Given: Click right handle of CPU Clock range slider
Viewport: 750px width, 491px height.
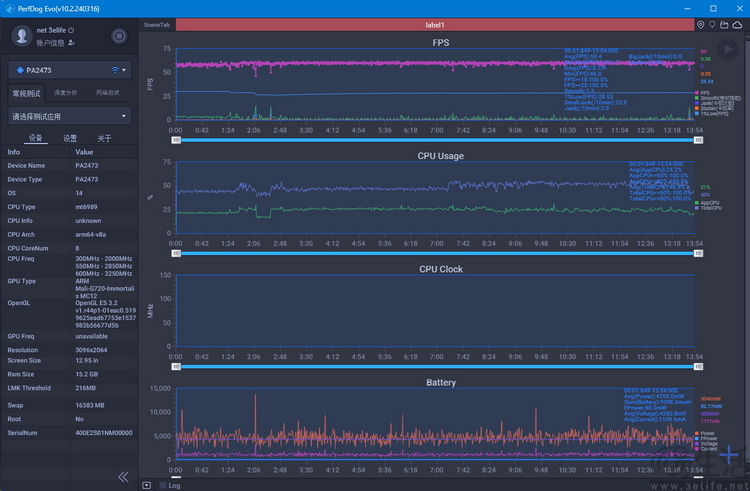Looking at the screenshot, I should 698,367.
